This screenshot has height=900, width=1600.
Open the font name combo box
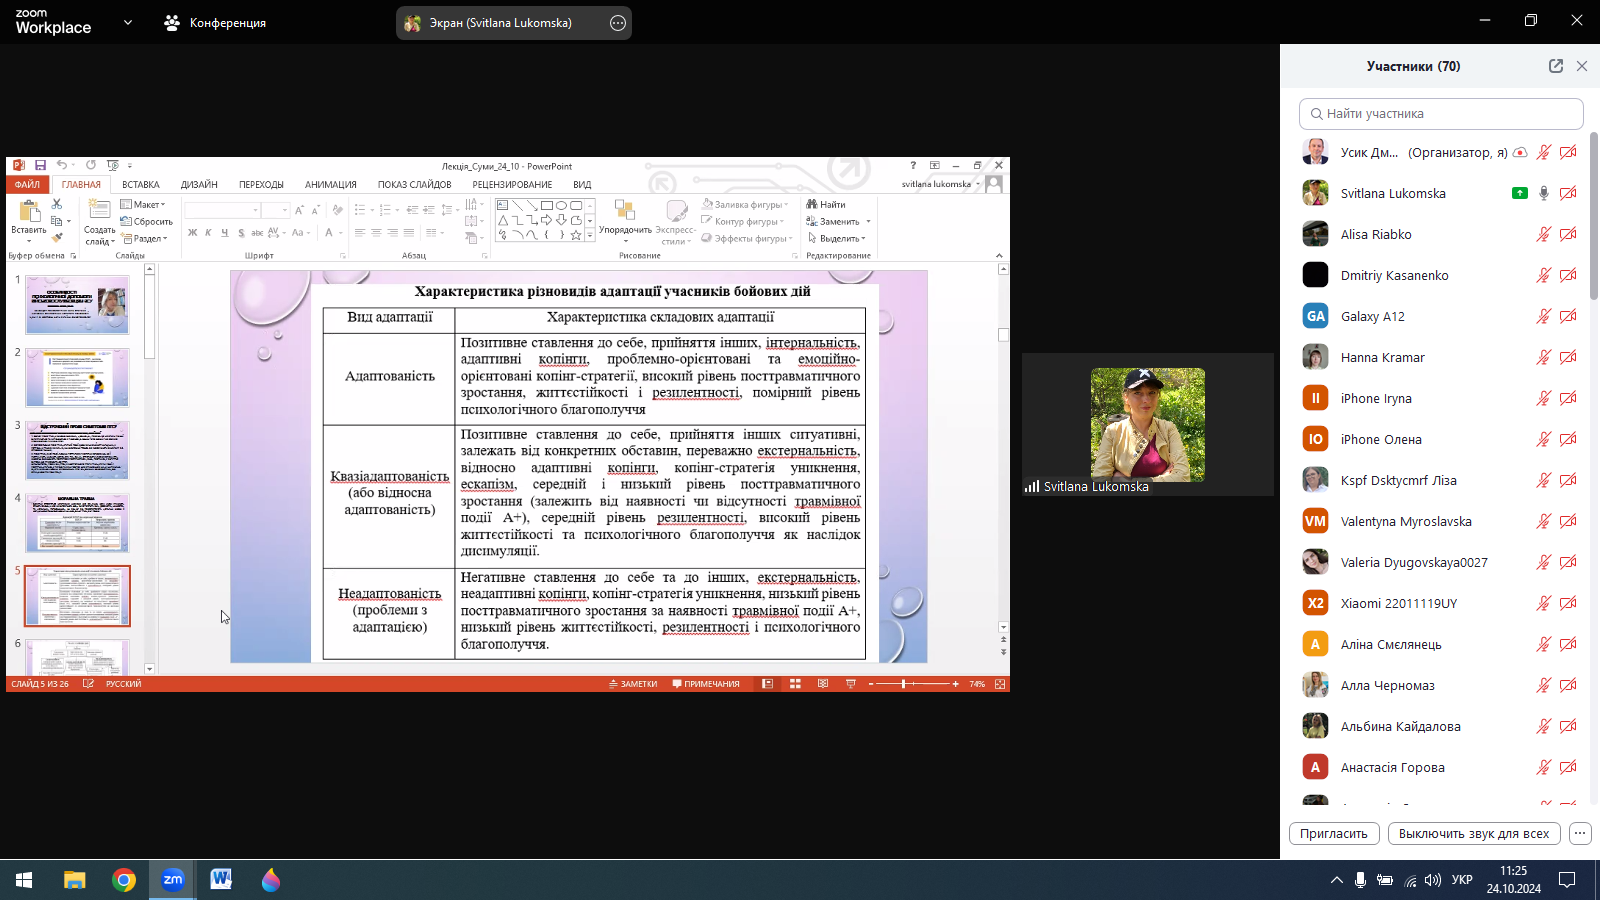point(222,210)
